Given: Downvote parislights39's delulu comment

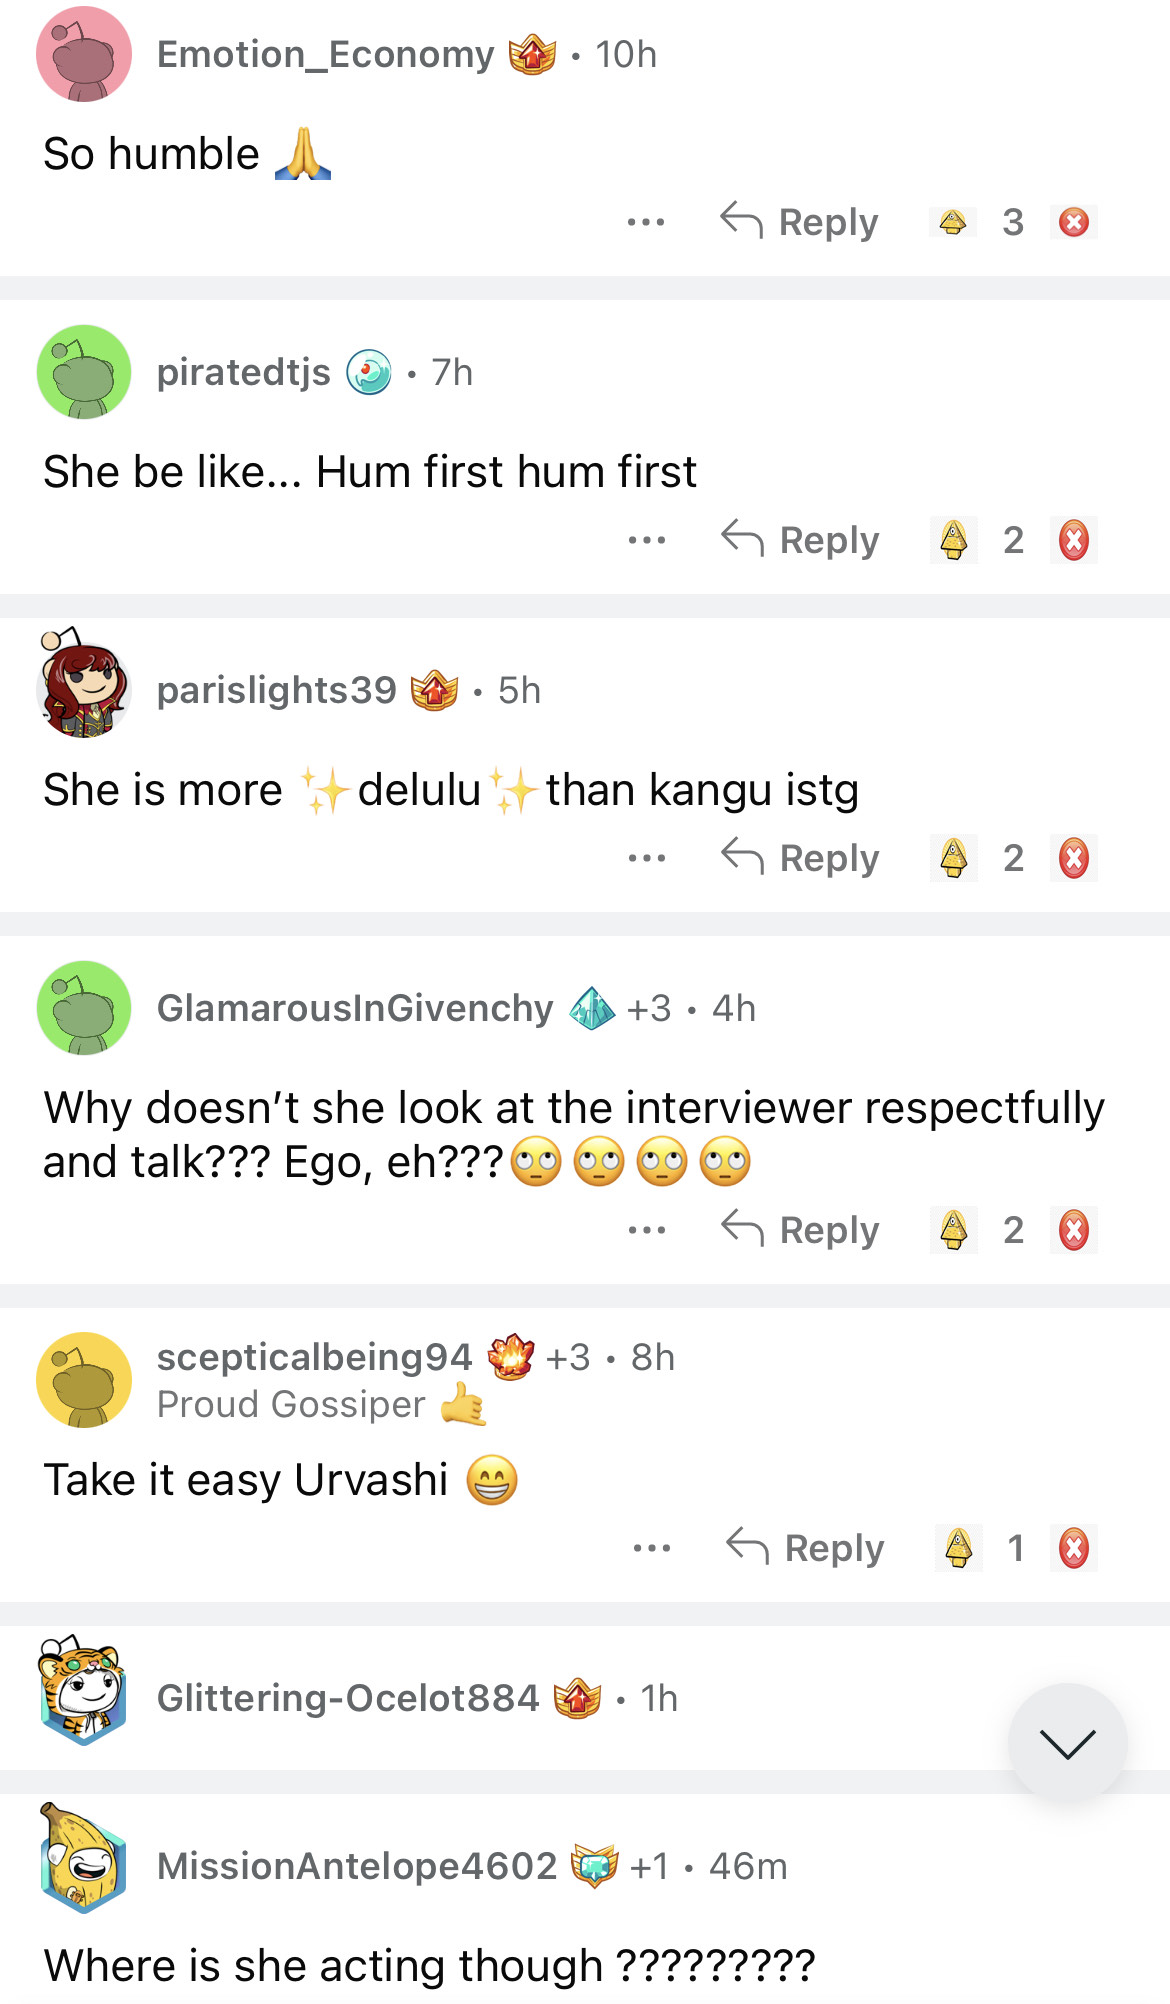Looking at the screenshot, I should click(1074, 858).
